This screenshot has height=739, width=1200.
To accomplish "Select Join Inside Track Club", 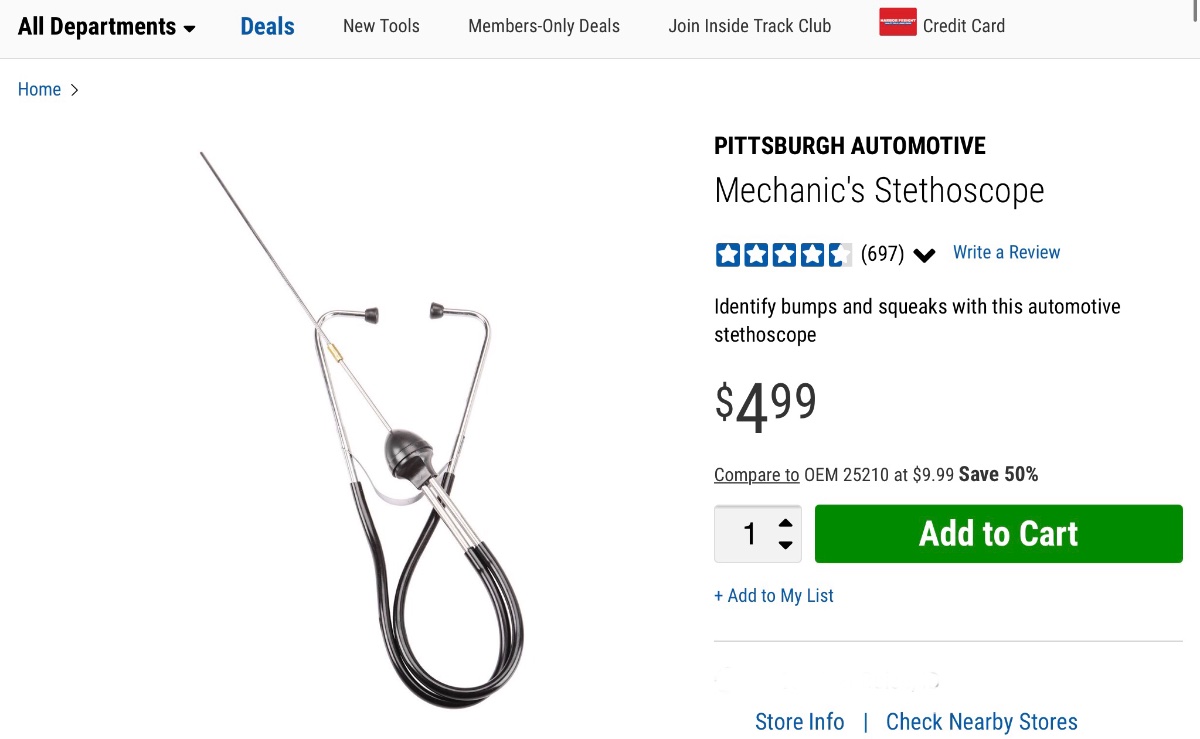I will tap(750, 26).
